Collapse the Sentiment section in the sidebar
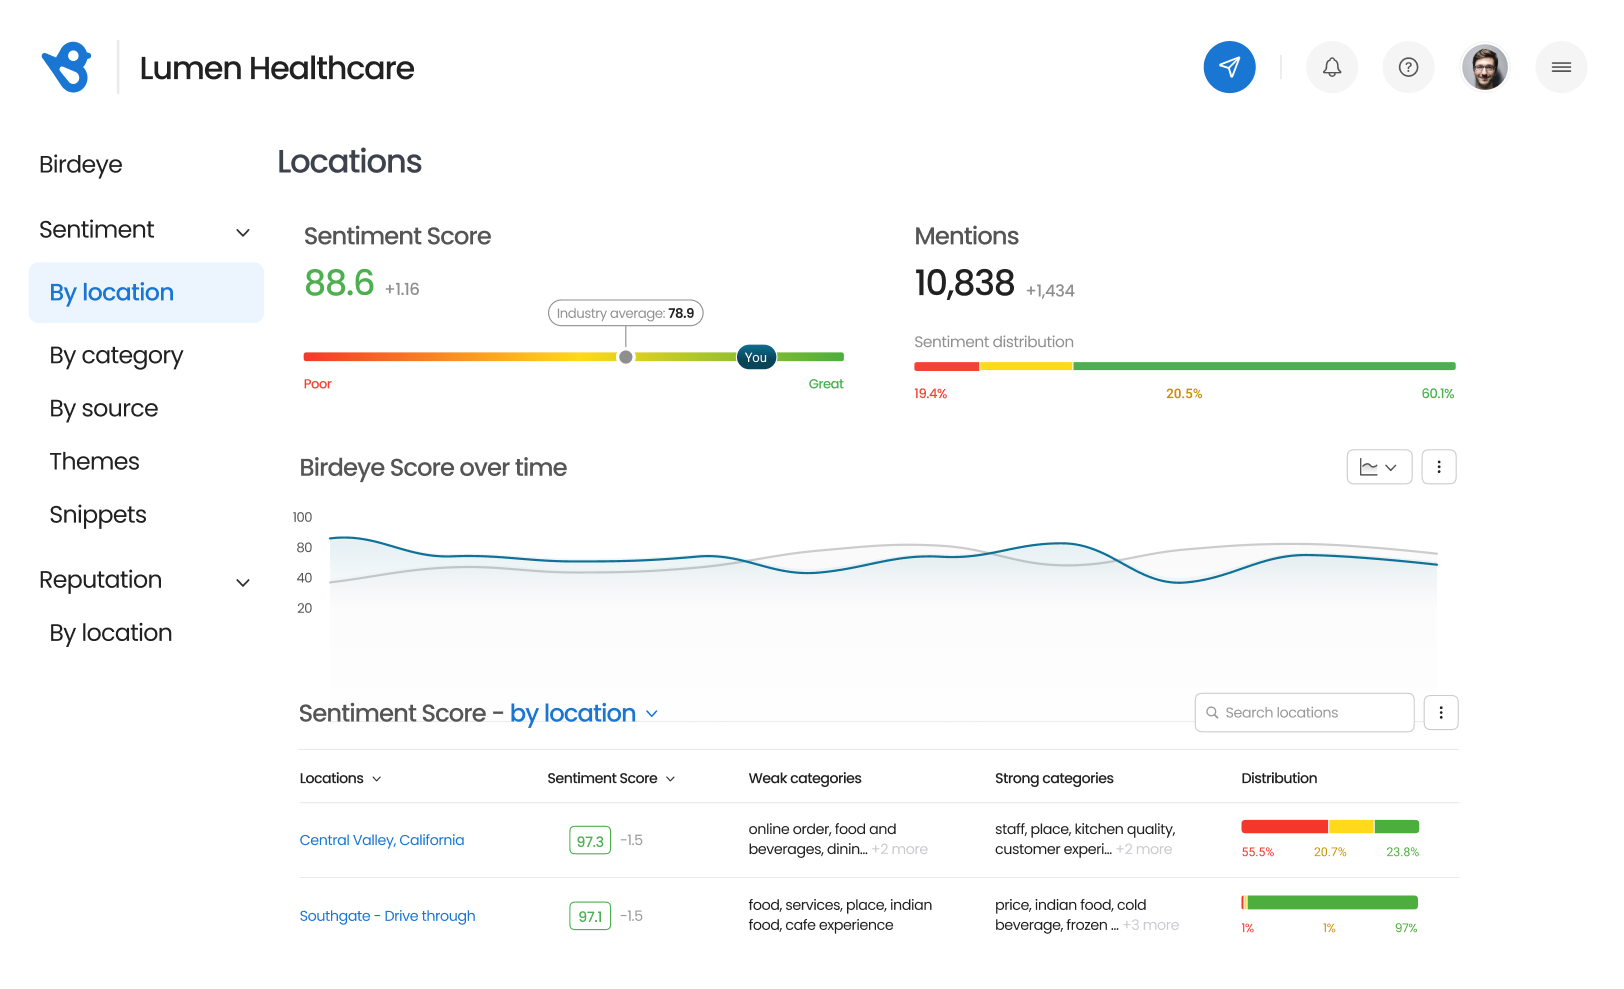Viewport: 1624px width, 989px height. (242, 231)
